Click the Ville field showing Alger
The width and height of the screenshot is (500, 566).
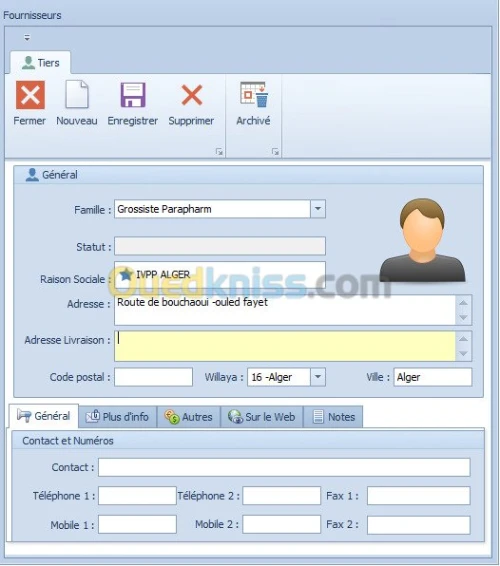click(432, 377)
